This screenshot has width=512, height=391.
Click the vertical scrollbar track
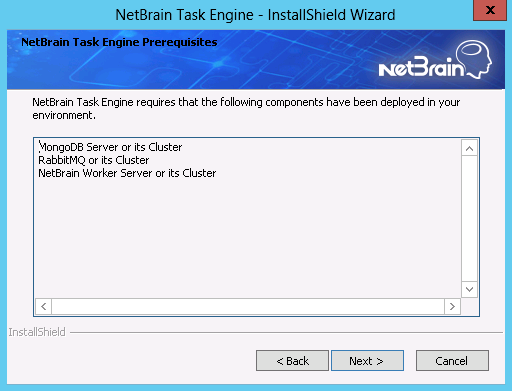click(x=469, y=219)
